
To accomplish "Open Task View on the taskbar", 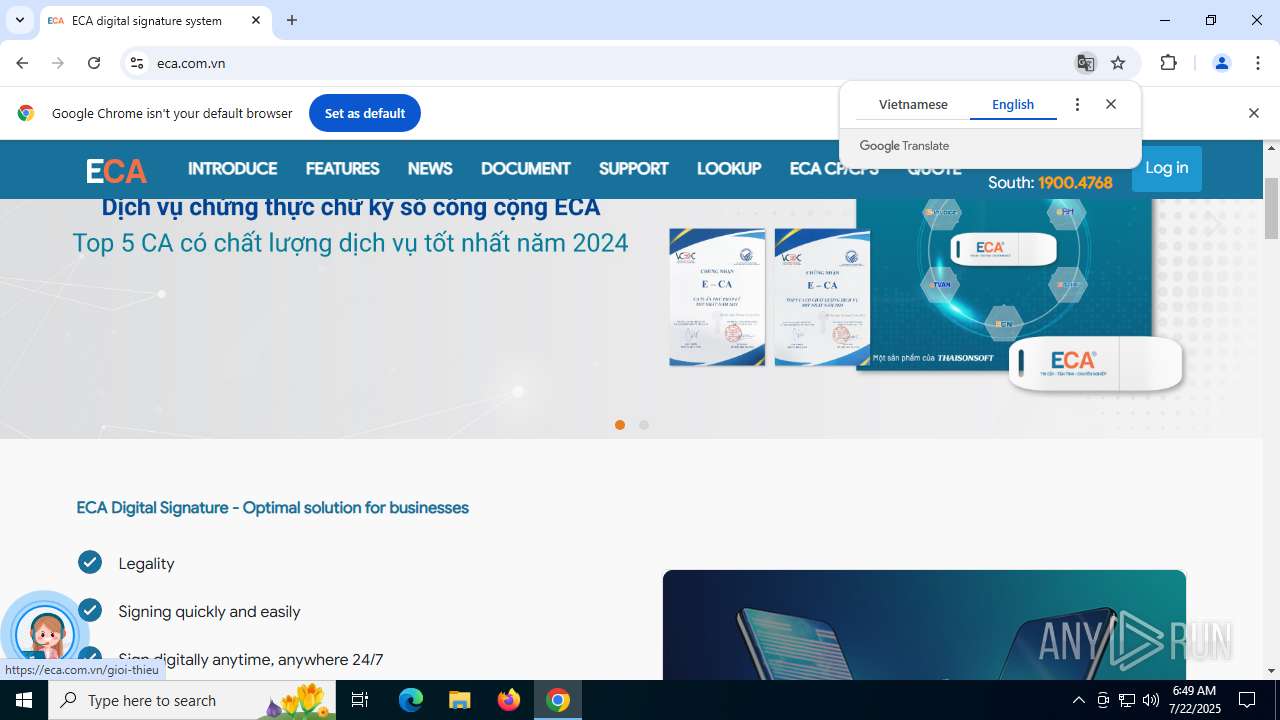I will pyautogui.click(x=360, y=700).
